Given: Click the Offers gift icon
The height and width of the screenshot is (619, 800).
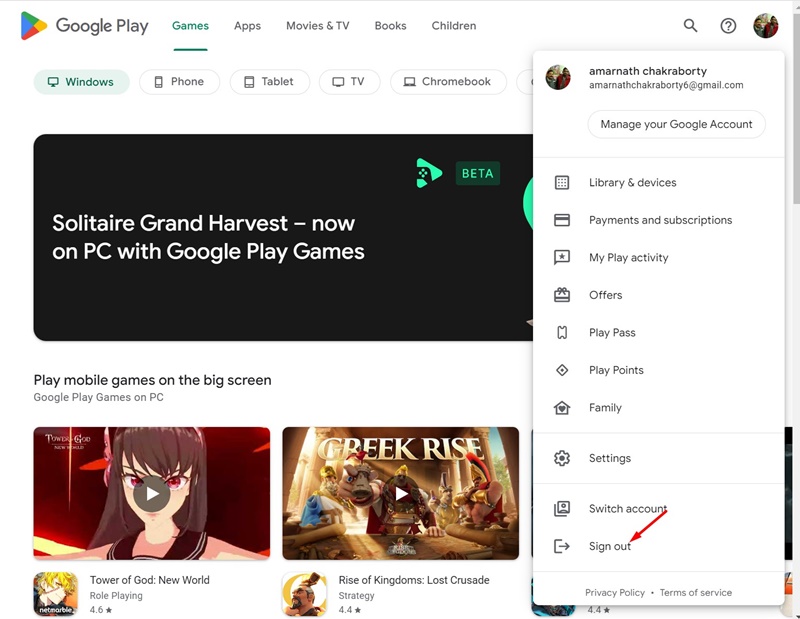Looking at the screenshot, I should click(x=562, y=295).
